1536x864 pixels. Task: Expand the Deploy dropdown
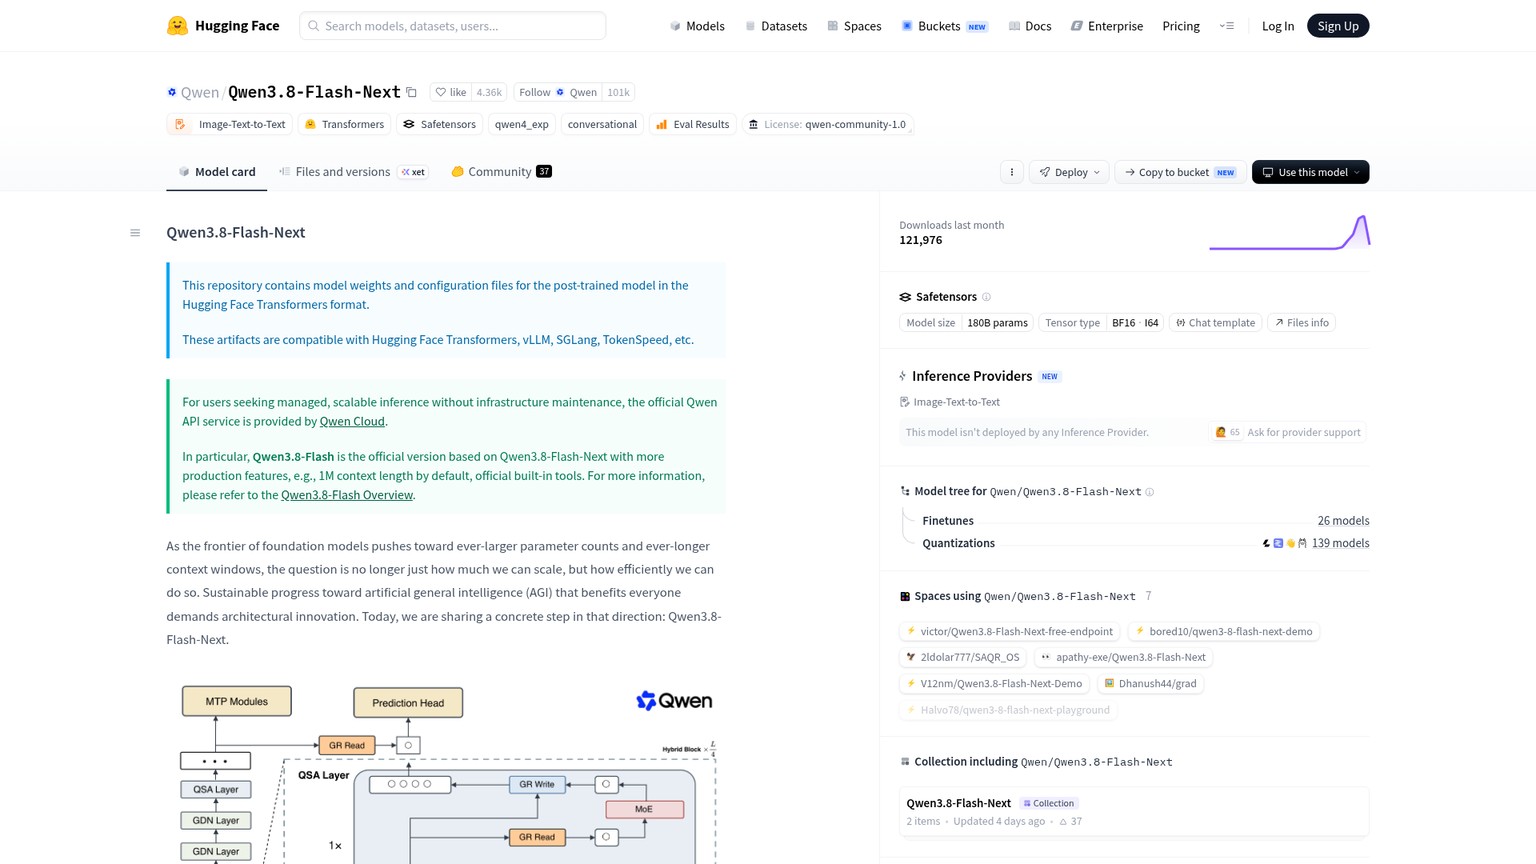[x=1069, y=172]
